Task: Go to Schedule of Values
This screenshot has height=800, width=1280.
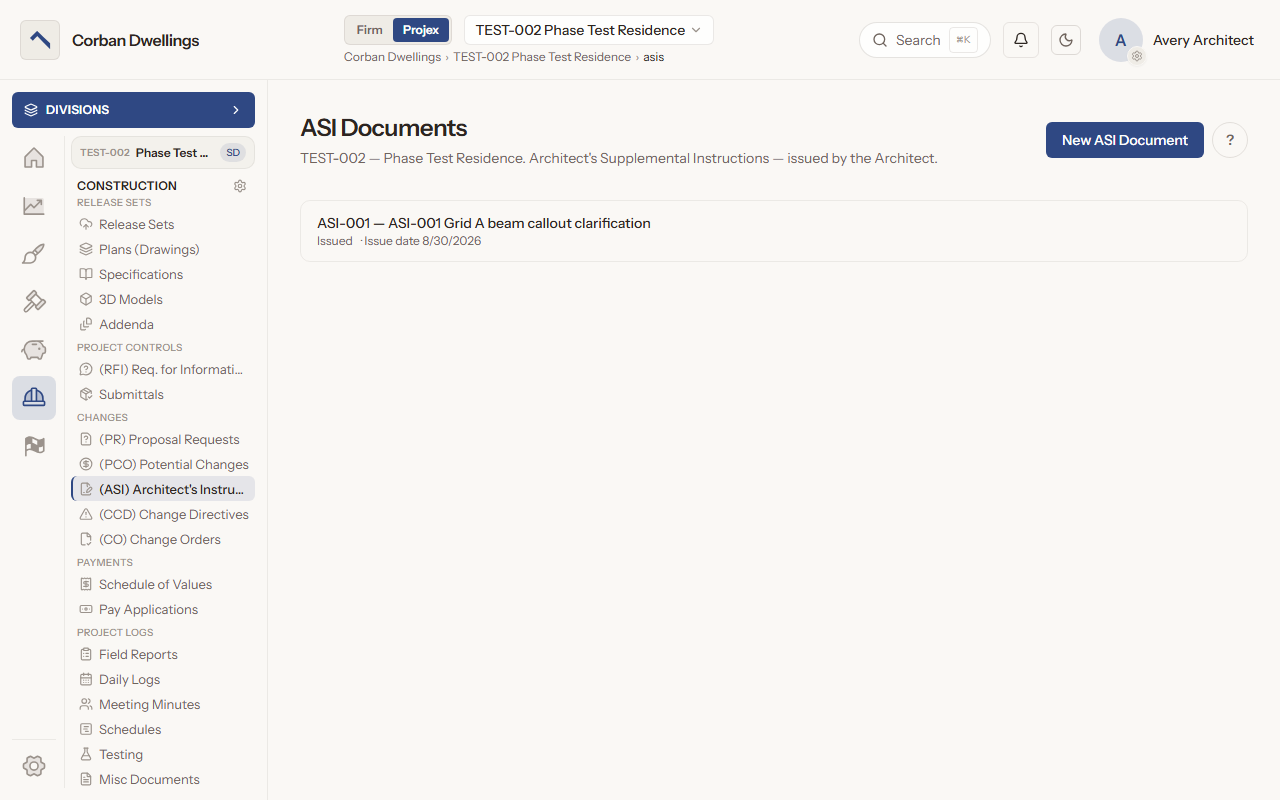Action: click(x=163, y=585)
